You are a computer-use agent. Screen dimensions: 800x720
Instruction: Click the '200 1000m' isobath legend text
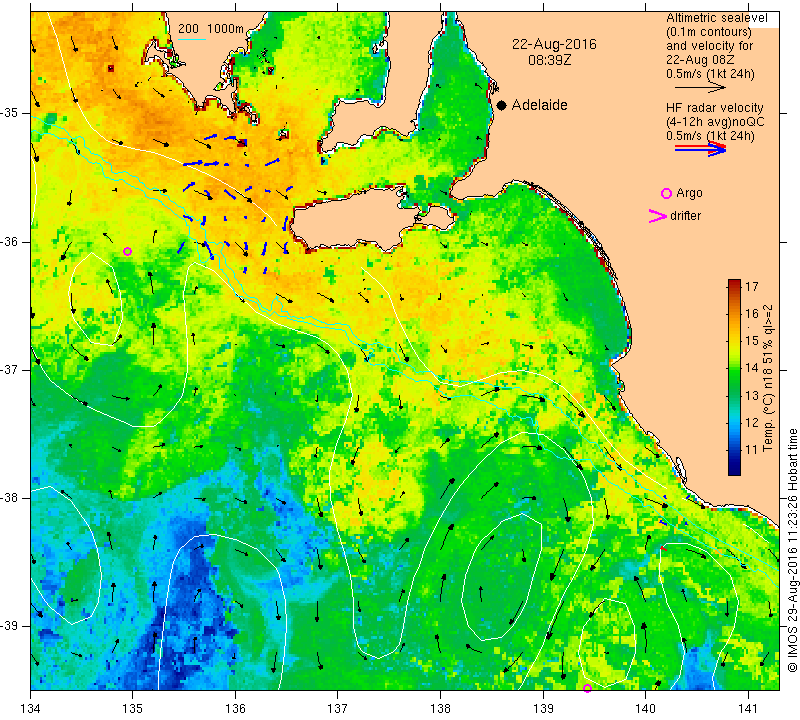point(211,29)
